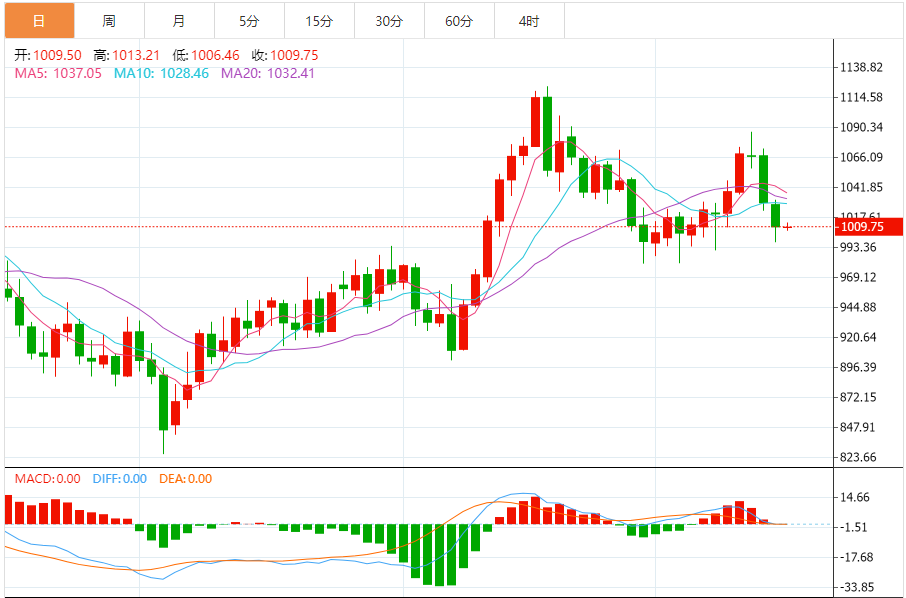Viewport: 906px width, 598px height.
Task: Click the DEA:0.00 indicator label
Action: [x=185, y=479]
